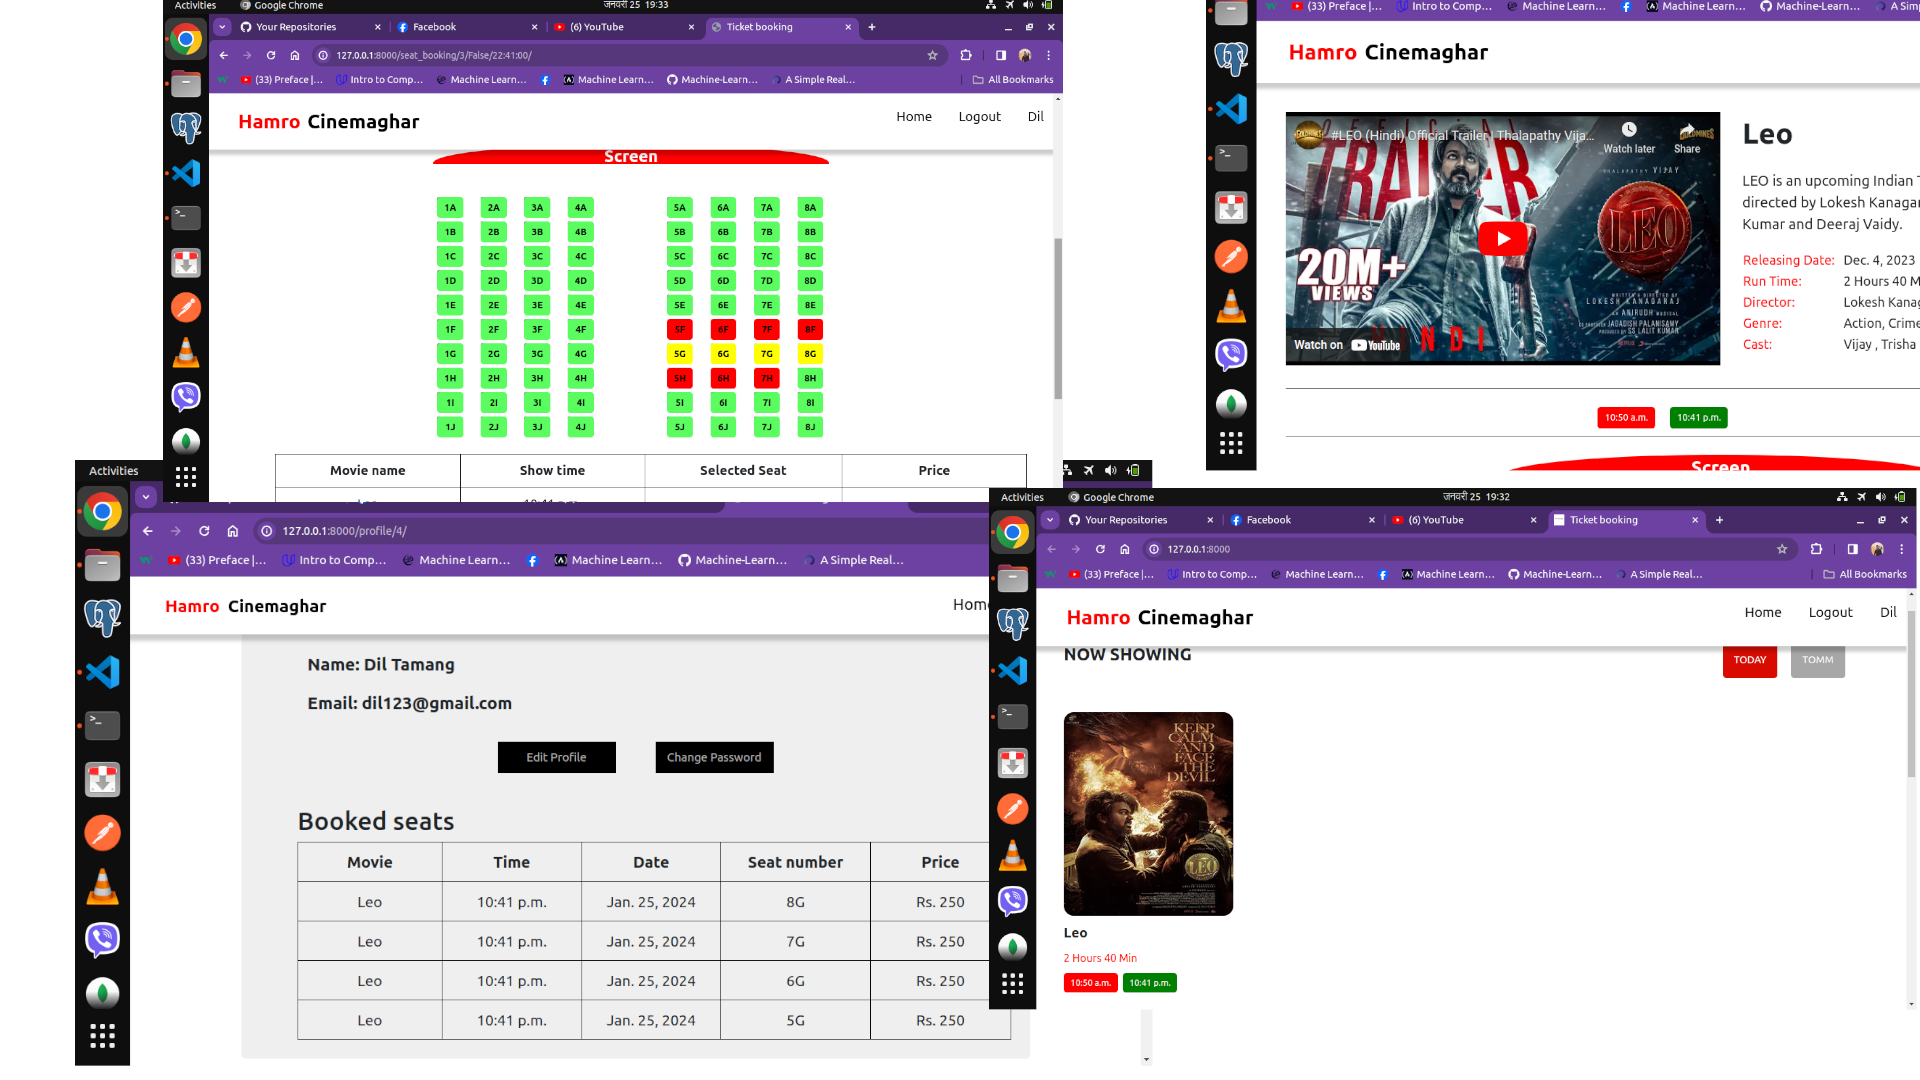Screen dimensions: 1920x1080
Task: Open Chrome extensions puzzle icon in bottom-right window
Action: (x=1816, y=549)
